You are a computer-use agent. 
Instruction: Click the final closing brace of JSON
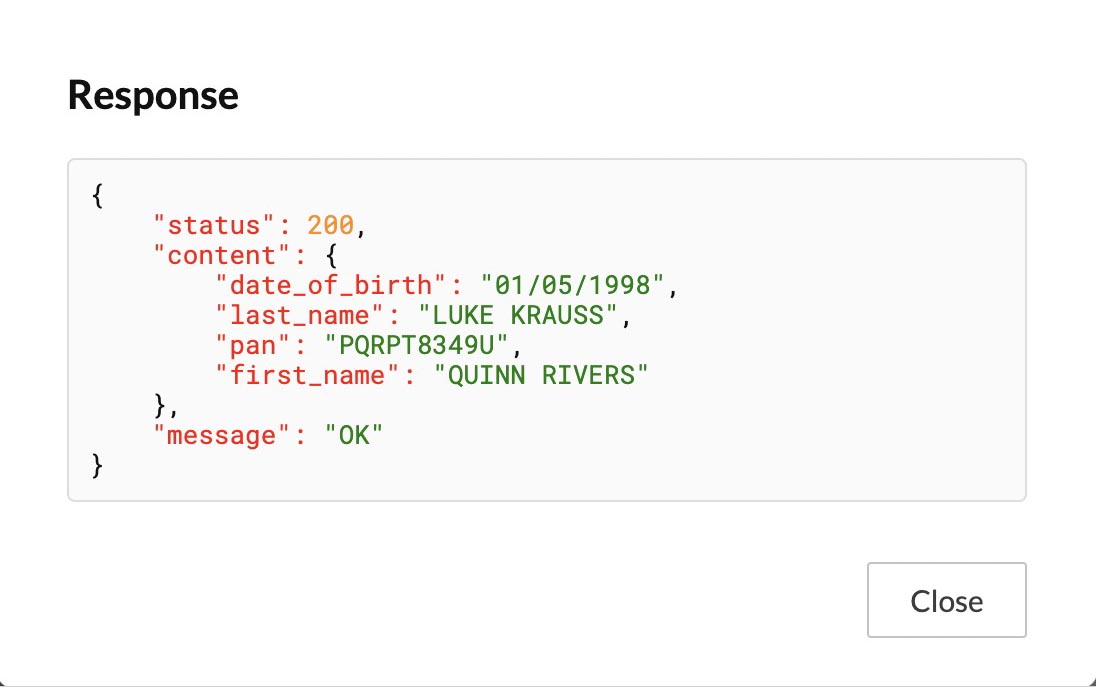click(x=98, y=465)
